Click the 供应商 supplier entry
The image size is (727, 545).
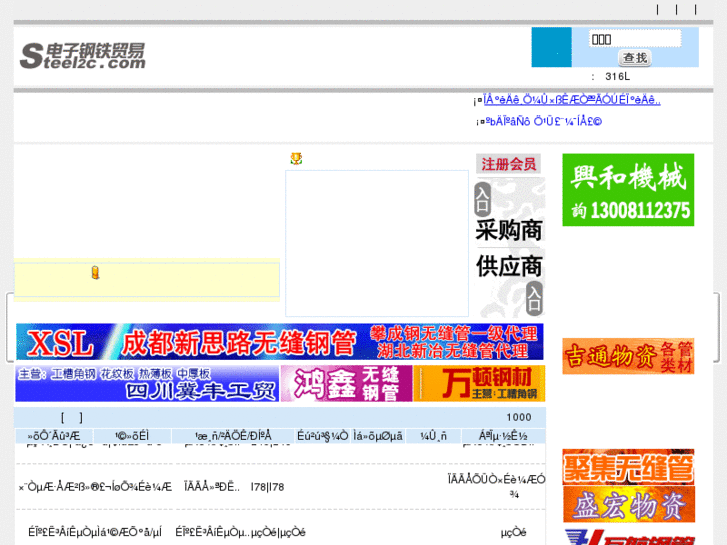[509, 266]
